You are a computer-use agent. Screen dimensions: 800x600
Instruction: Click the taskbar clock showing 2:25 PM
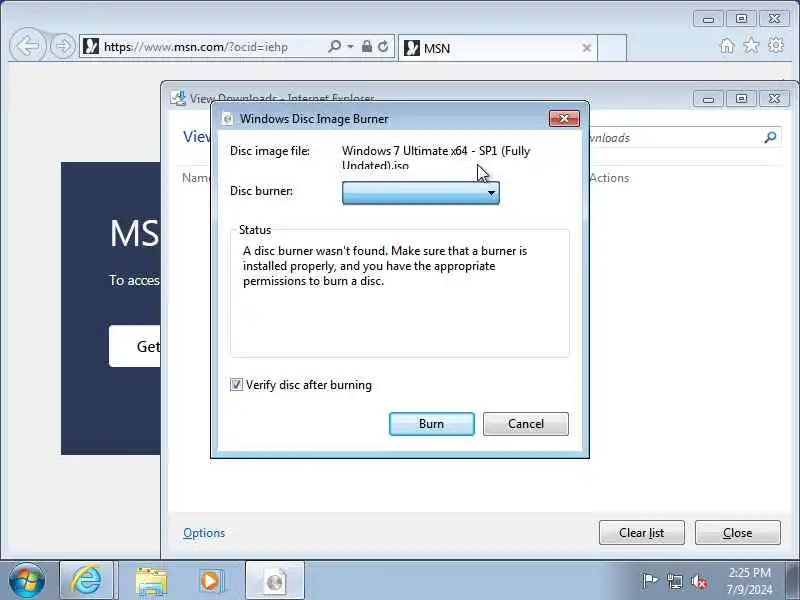pyautogui.click(x=749, y=581)
